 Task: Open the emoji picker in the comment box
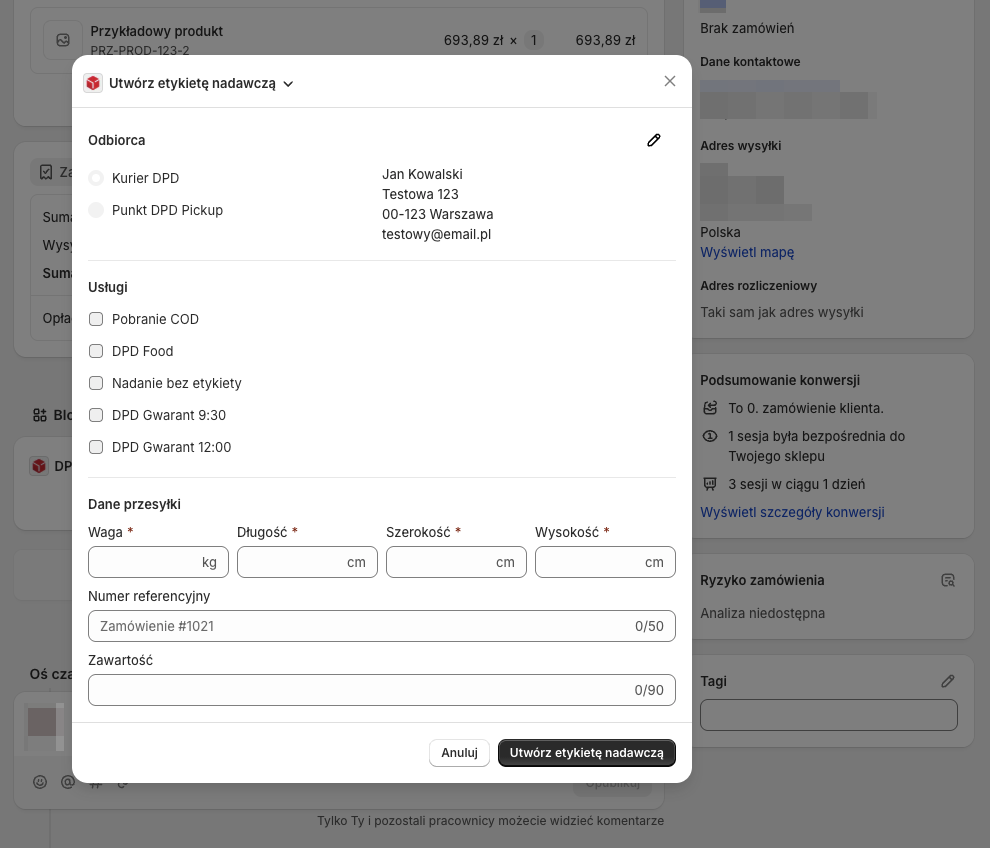tap(40, 782)
